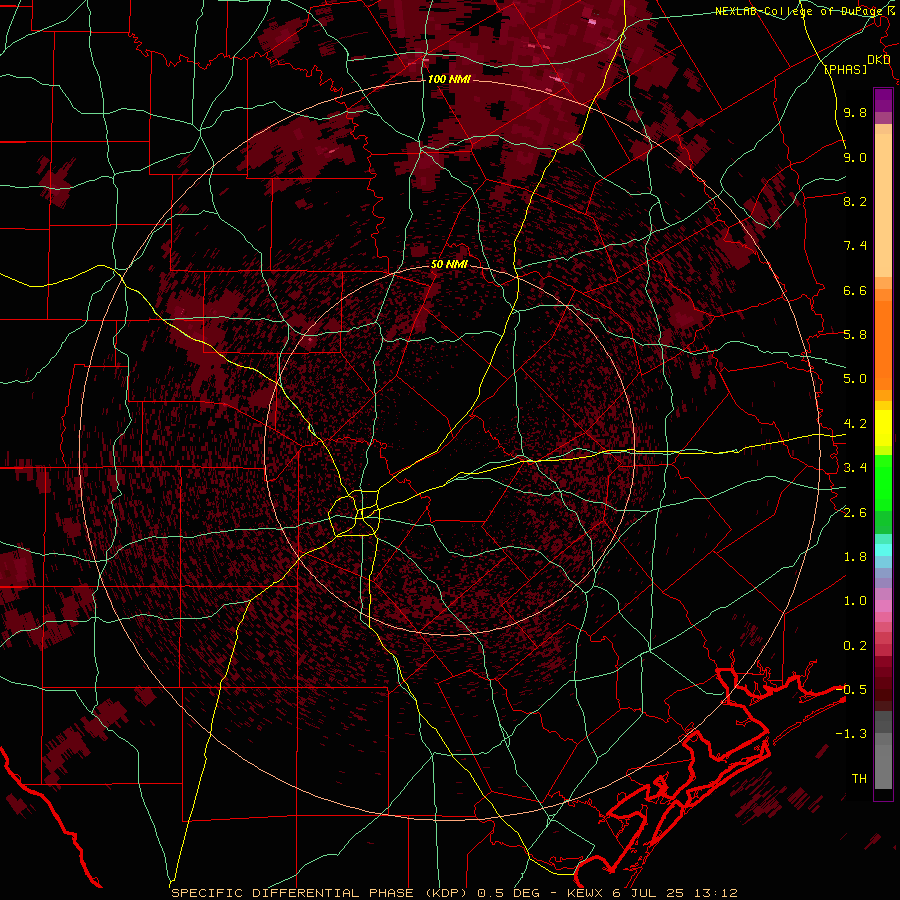Screen dimensions: 900x900
Task: Click the 2.6 value on the scale
Action: [855, 513]
